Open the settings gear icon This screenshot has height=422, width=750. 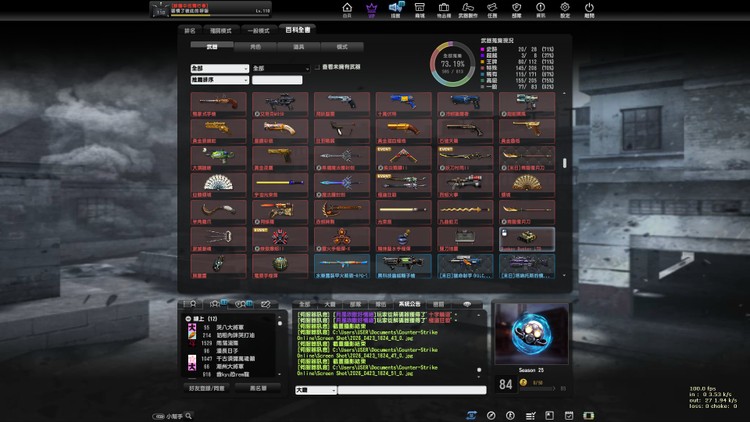pyautogui.click(x=566, y=12)
